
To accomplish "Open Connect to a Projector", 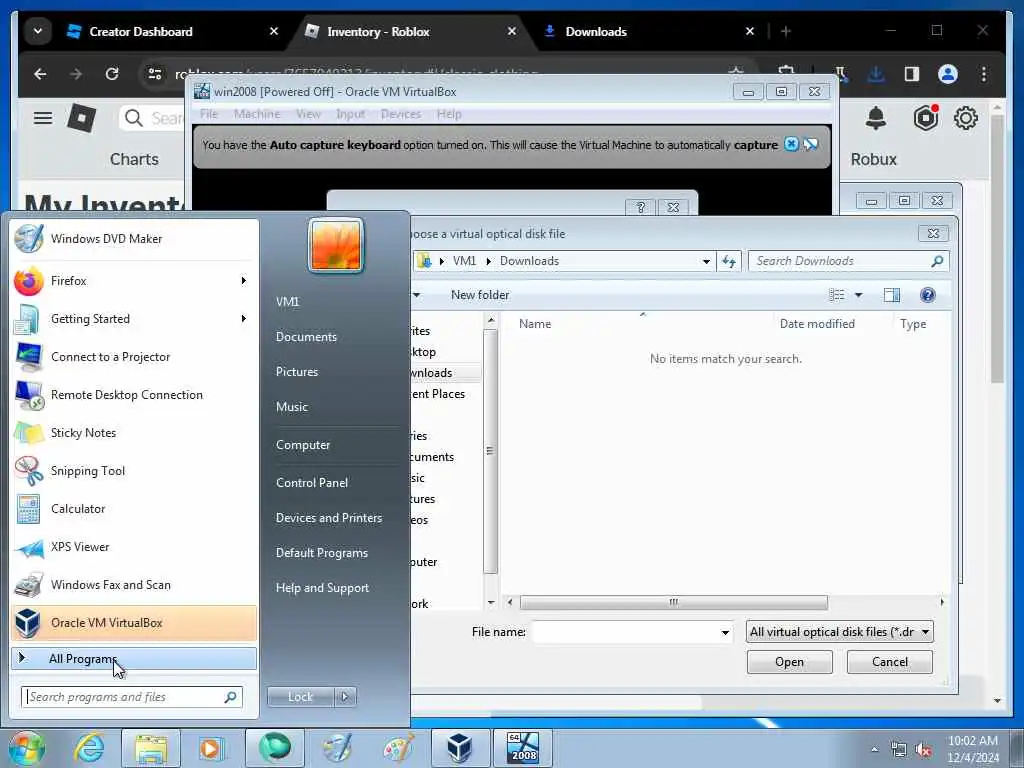I will pyautogui.click(x=134, y=357).
